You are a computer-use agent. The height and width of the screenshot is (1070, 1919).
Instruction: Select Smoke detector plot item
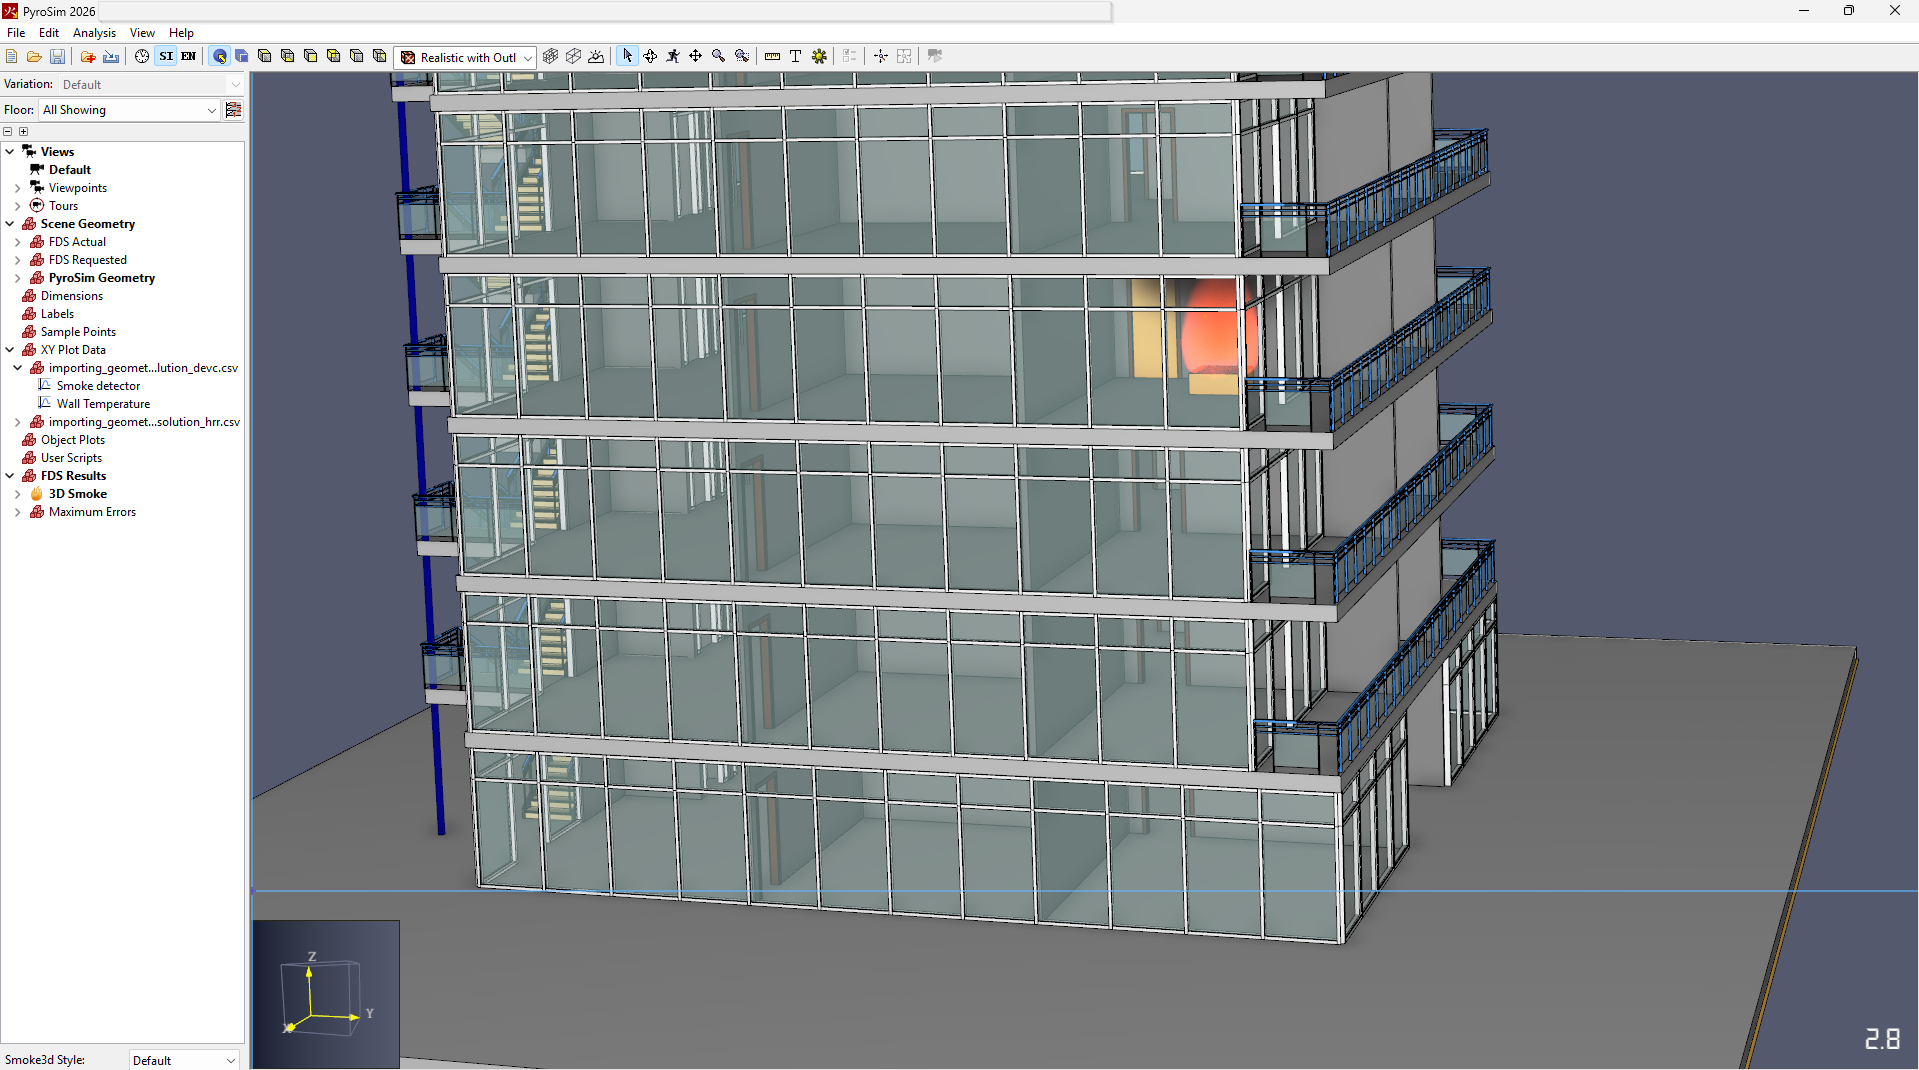coord(98,386)
